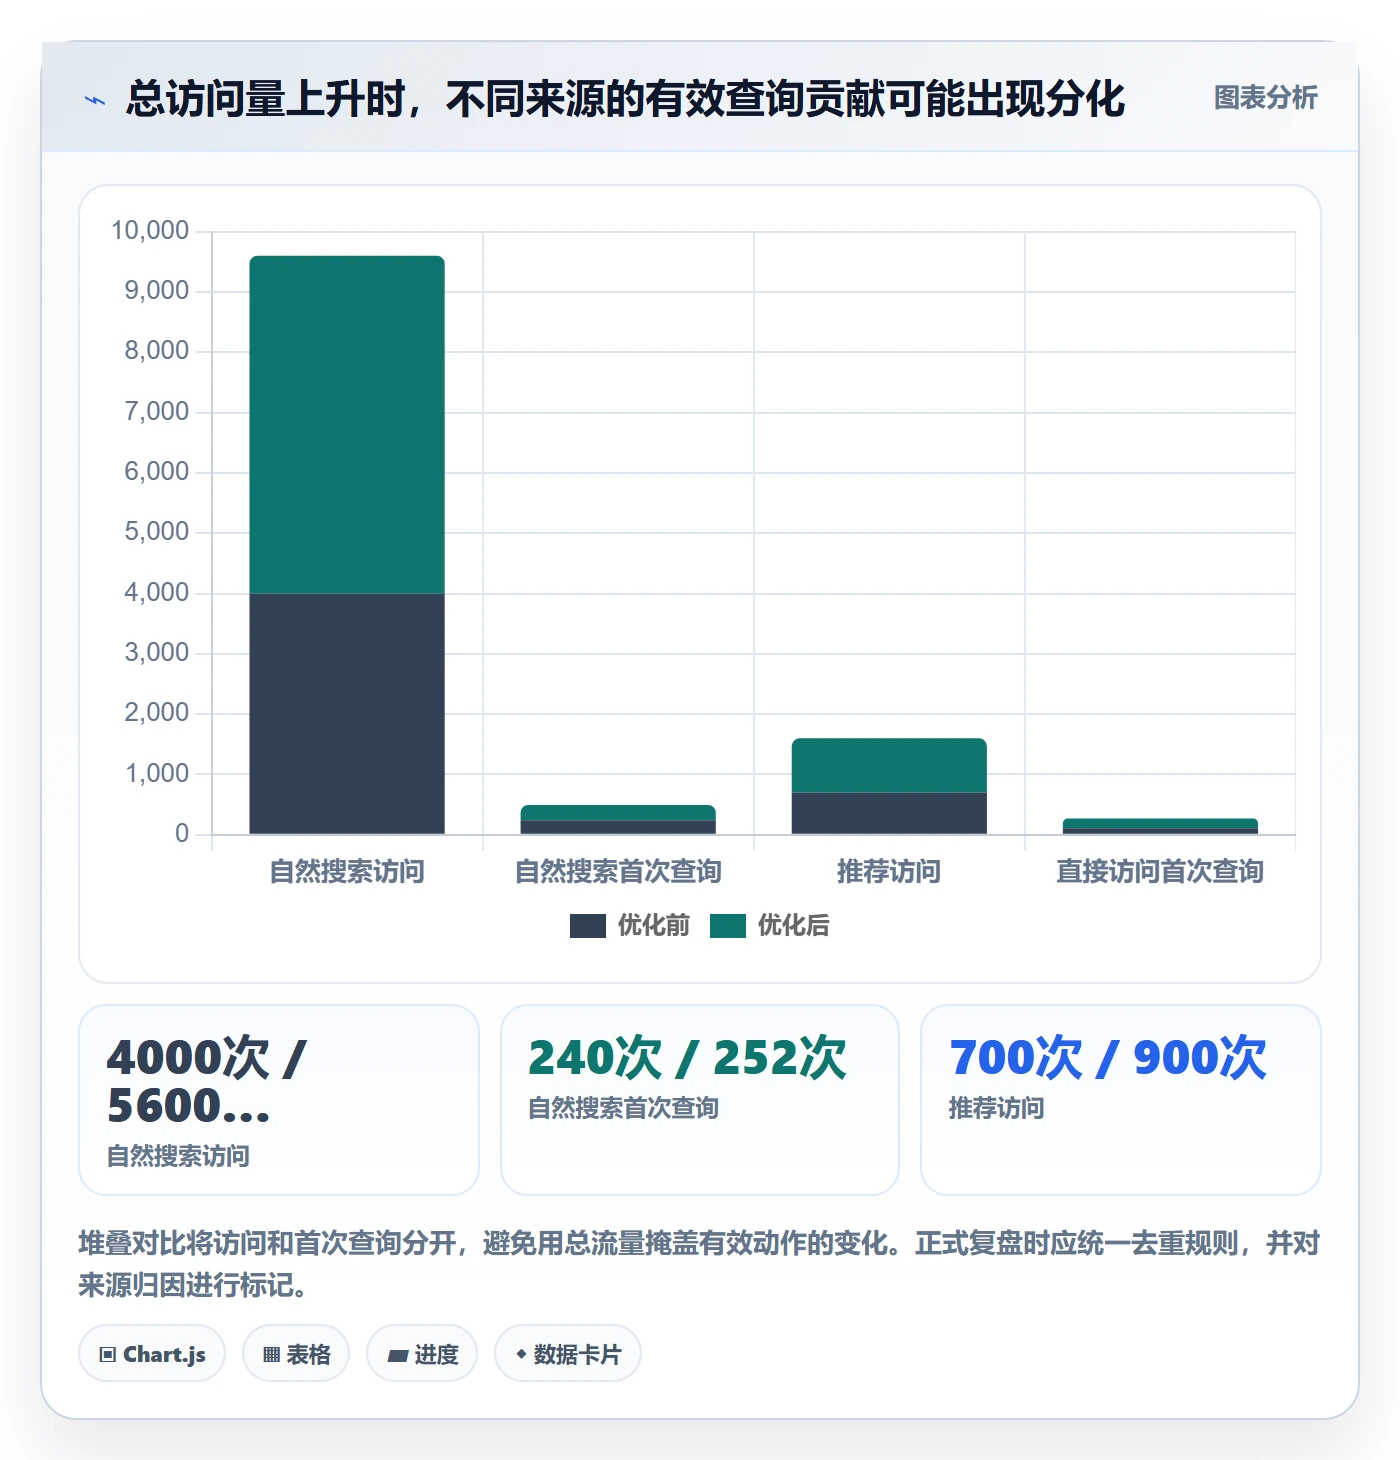Click the chart title 总访问量上升时…
The width and height of the screenshot is (1400, 1460).
(626, 99)
